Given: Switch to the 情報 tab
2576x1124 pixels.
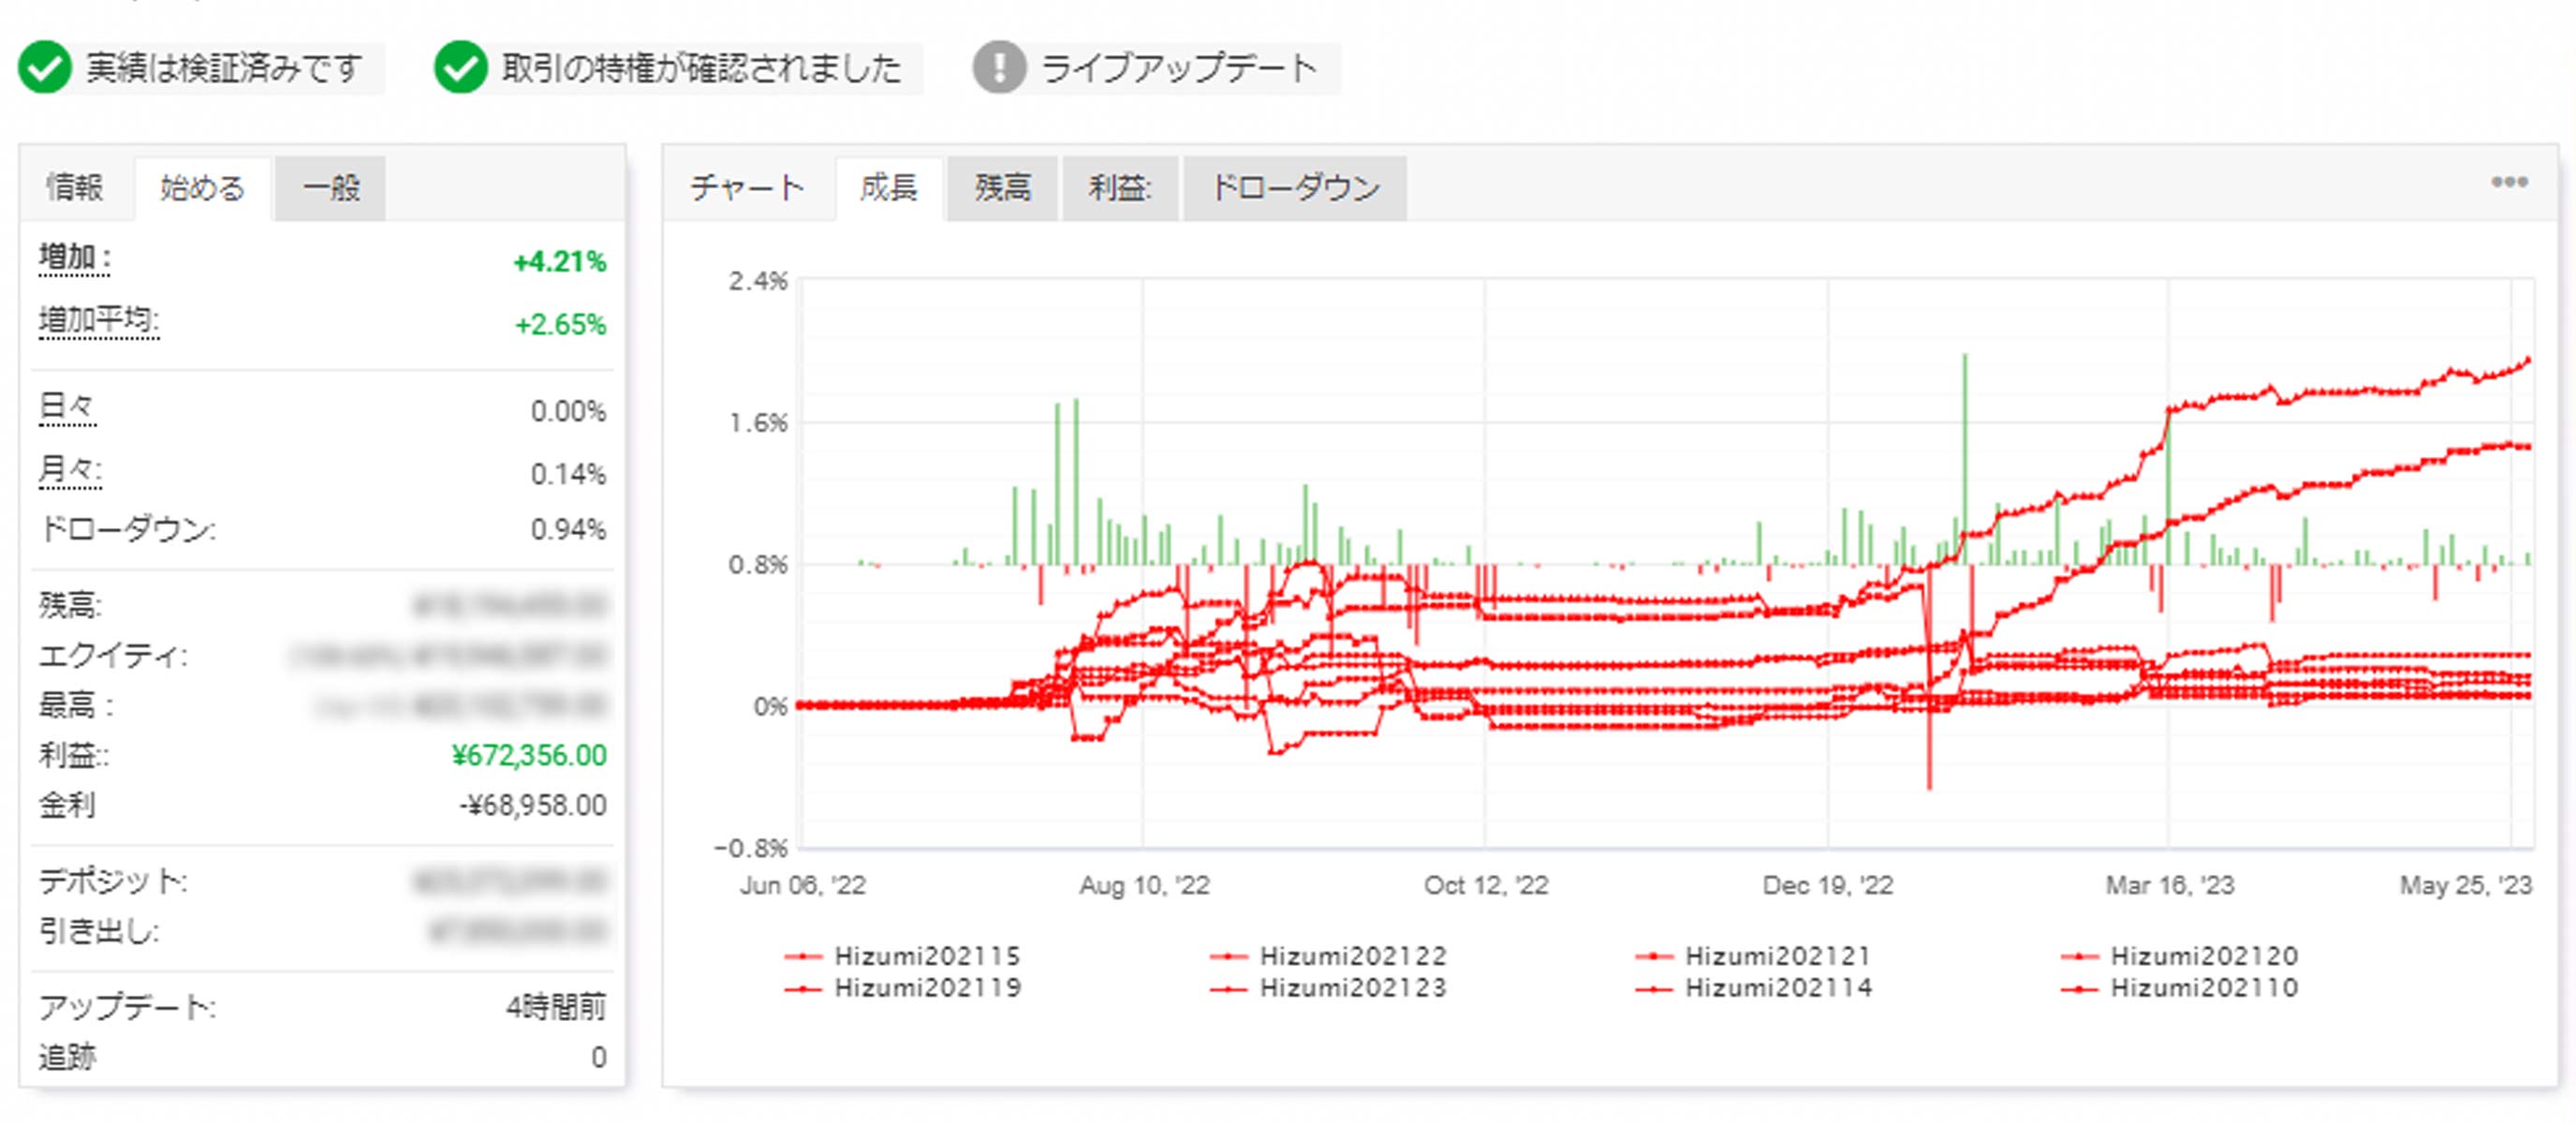Looking at the screenshot, I should tap(75, 187).
